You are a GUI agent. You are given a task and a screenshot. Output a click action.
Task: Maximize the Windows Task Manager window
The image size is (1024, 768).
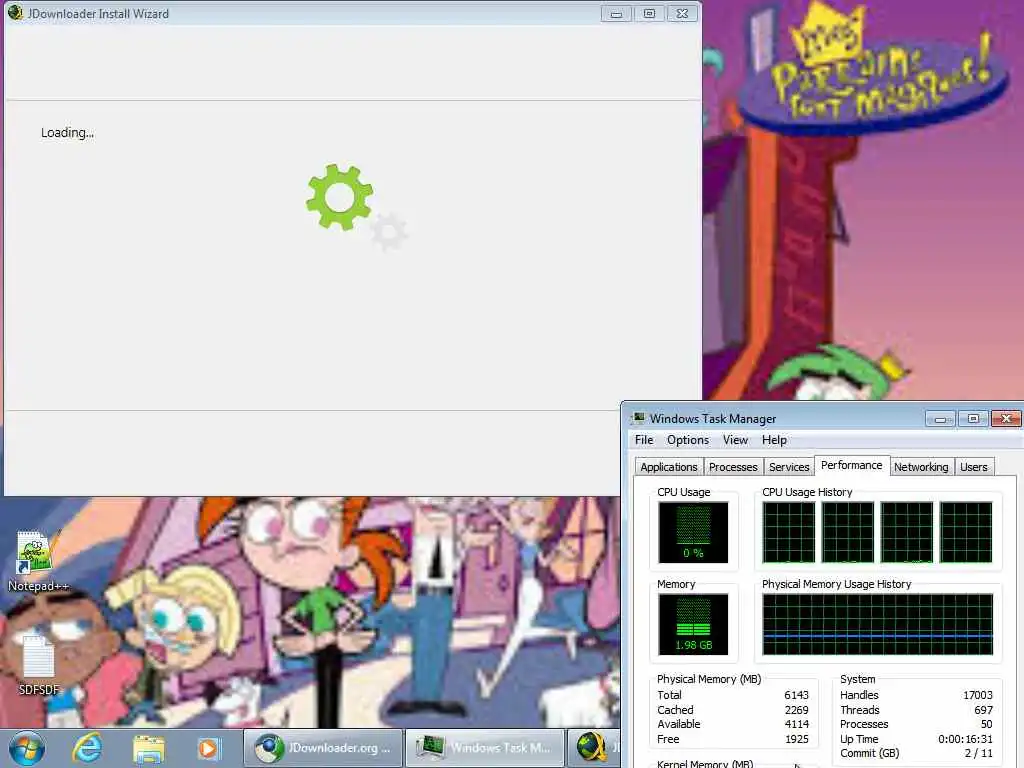click(x=973, y=419)
